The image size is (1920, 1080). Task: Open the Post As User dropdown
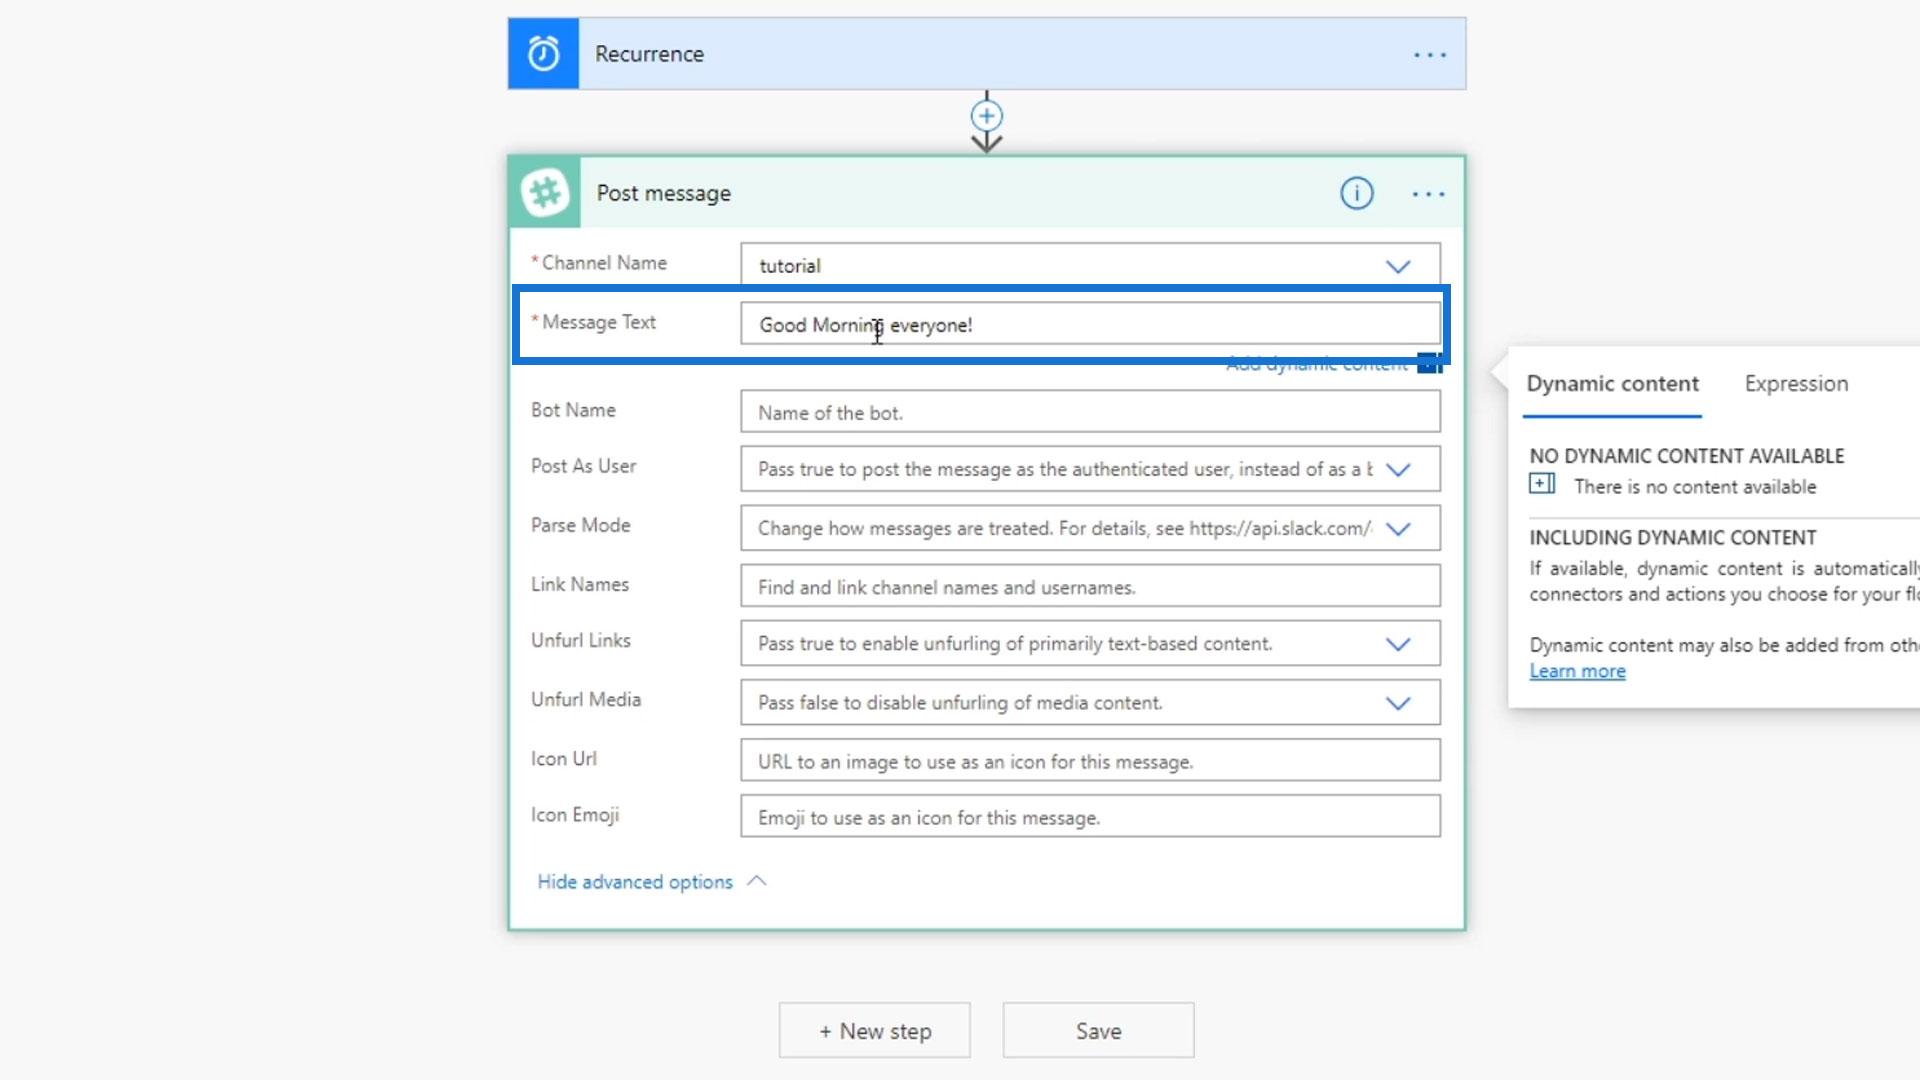pyautogui.click(x=1397, y=470)
